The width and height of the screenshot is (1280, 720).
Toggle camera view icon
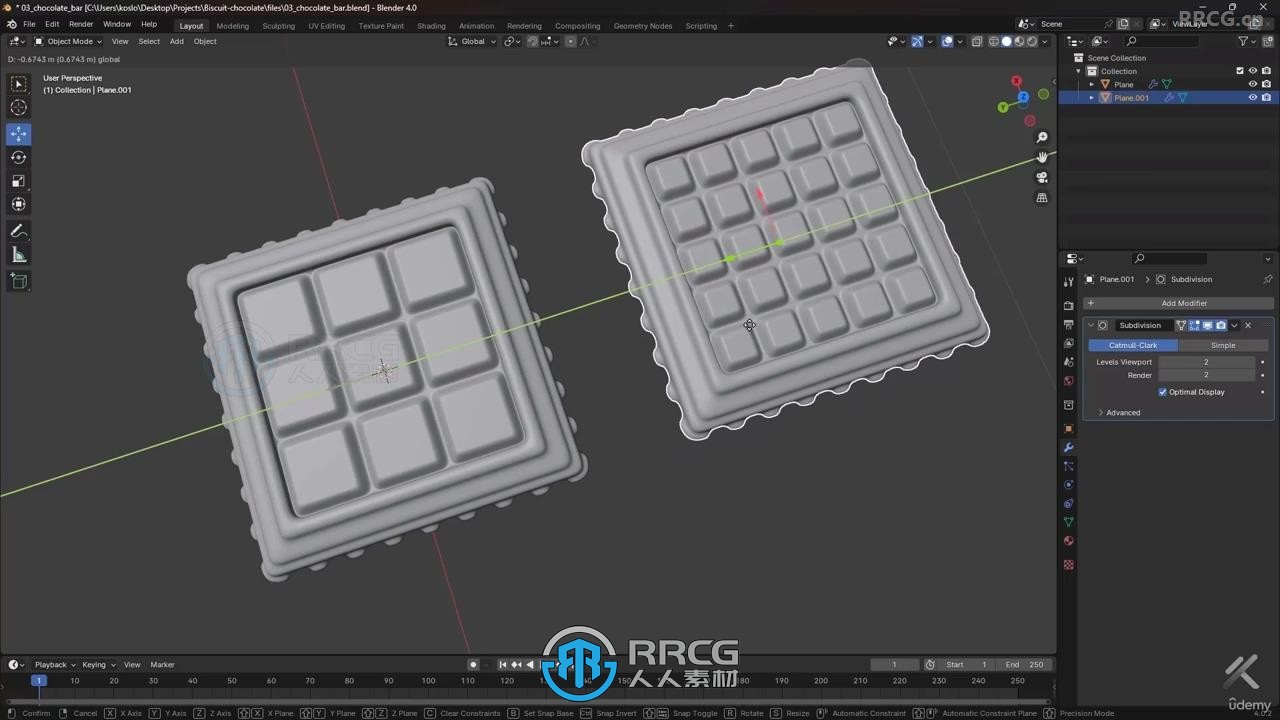tap(1042, 177)
